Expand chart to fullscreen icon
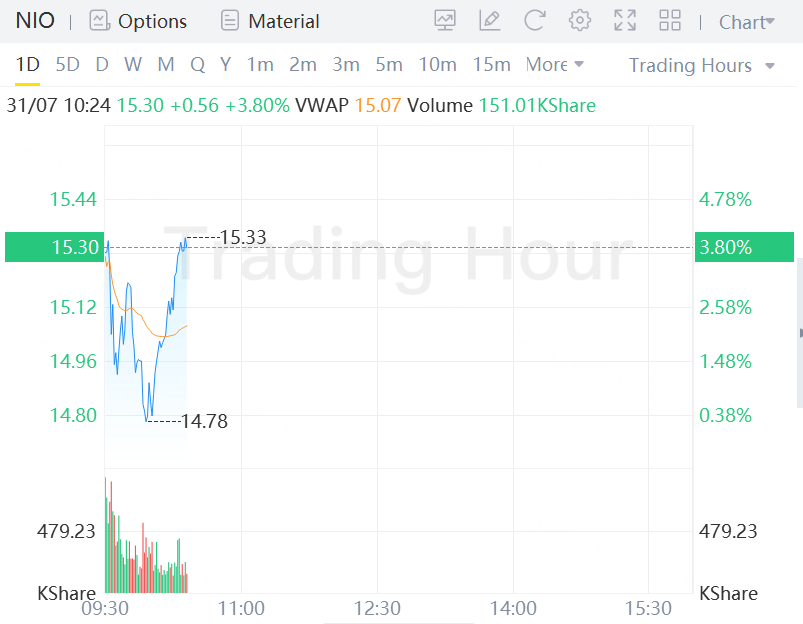803x624 pixels. coord(625,21)
